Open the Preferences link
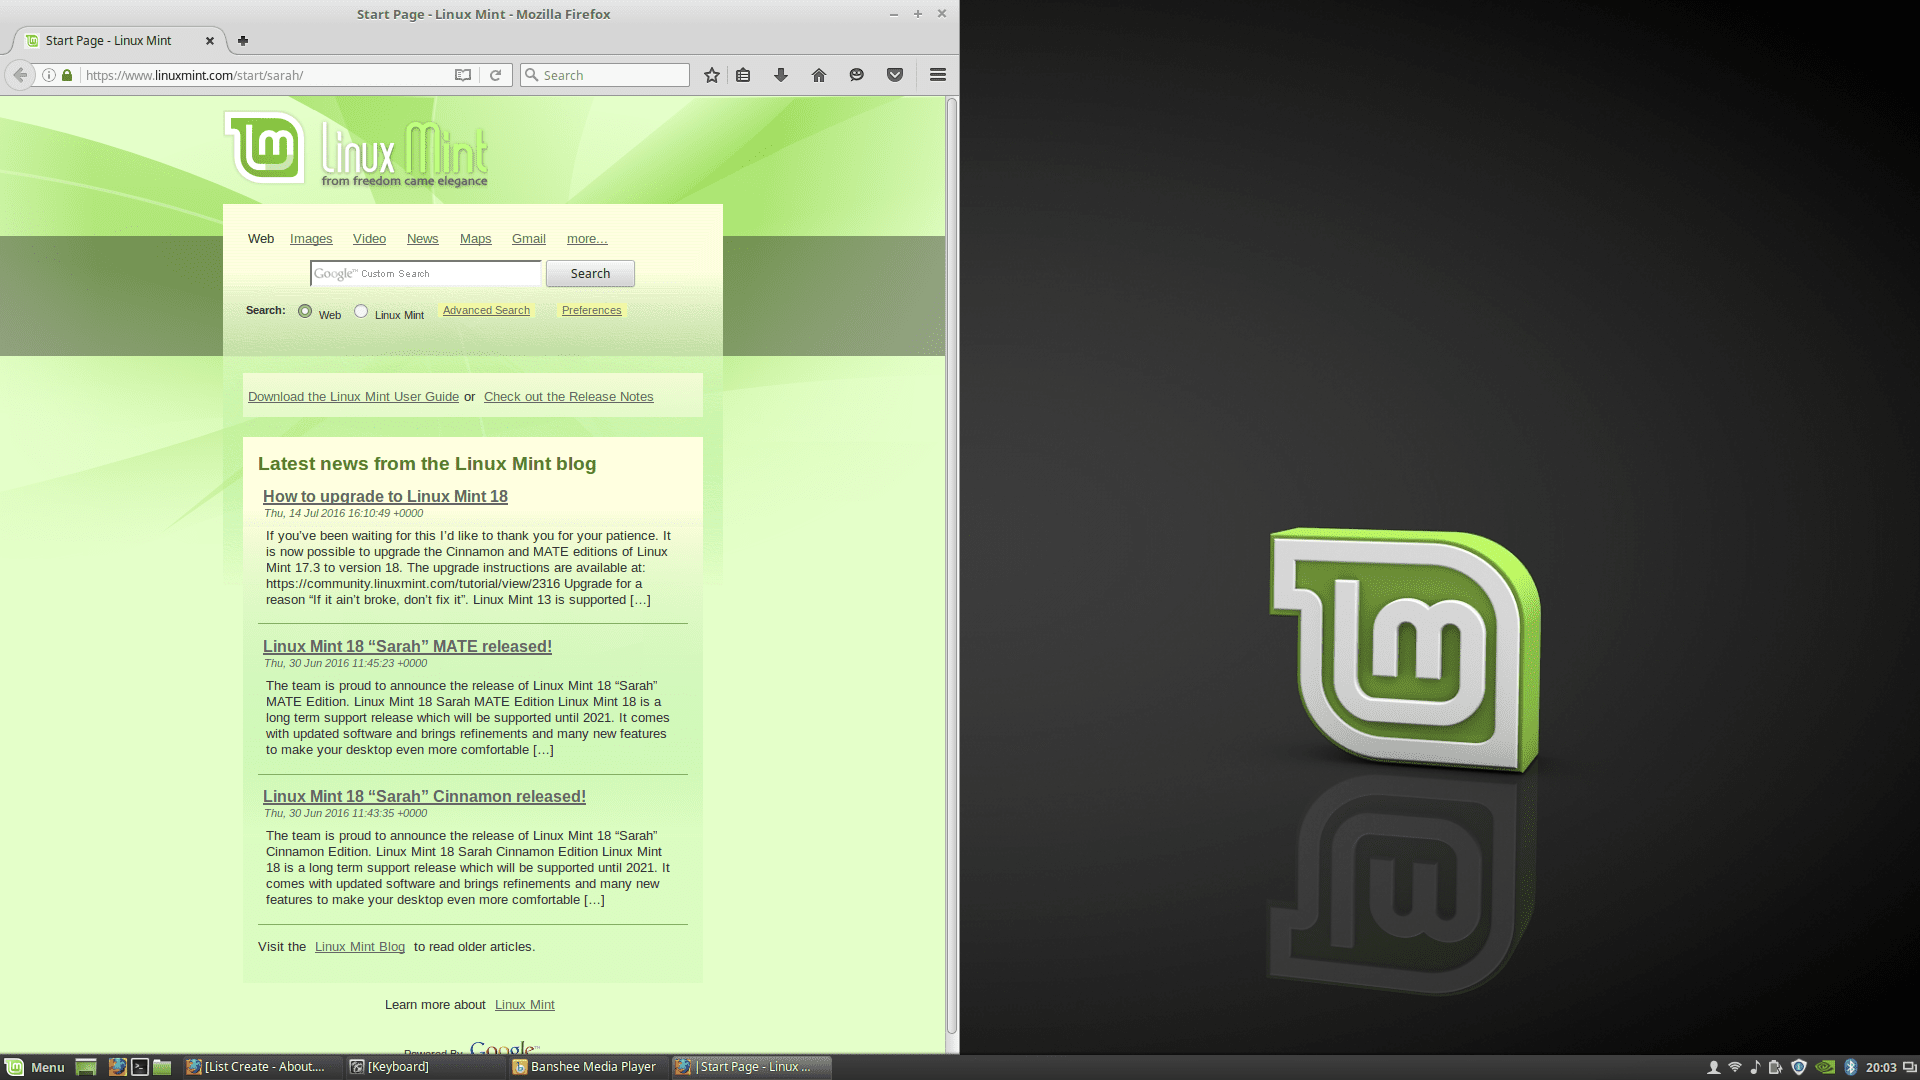The image size is (1920, 1080). (x=591, y=310)
